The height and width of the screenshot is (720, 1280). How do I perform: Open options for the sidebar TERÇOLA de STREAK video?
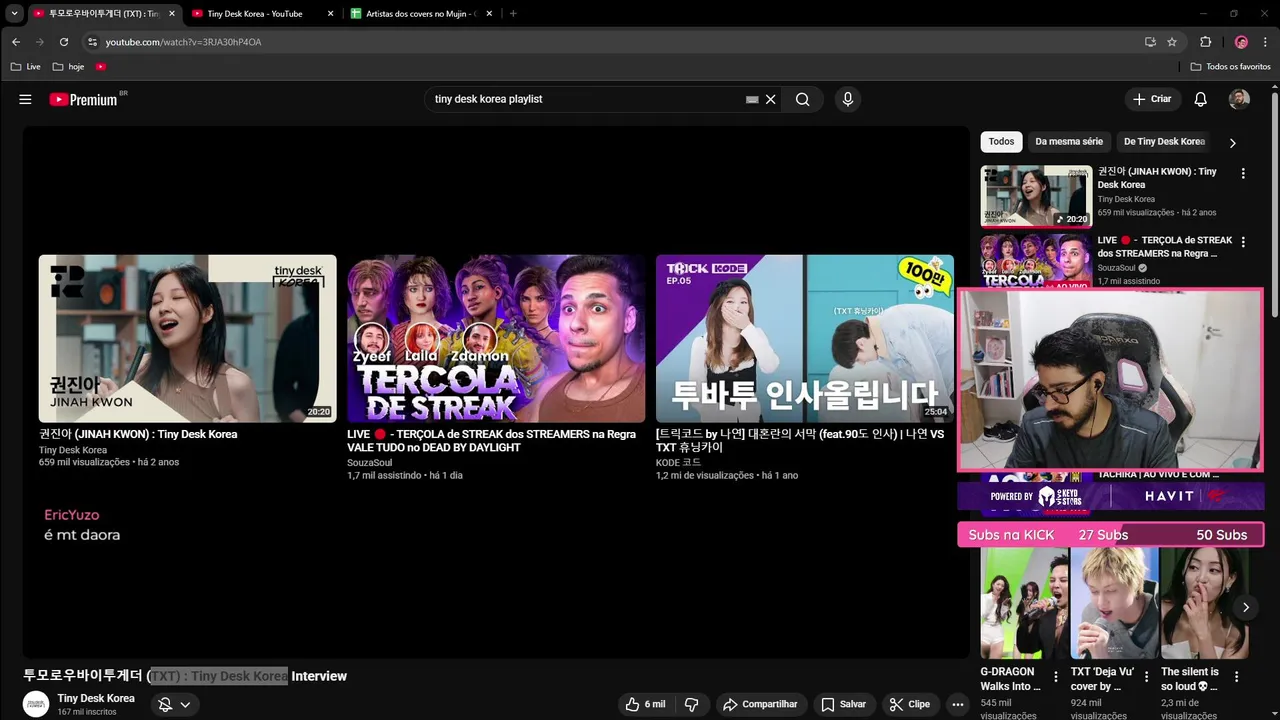coord(1243,242)
